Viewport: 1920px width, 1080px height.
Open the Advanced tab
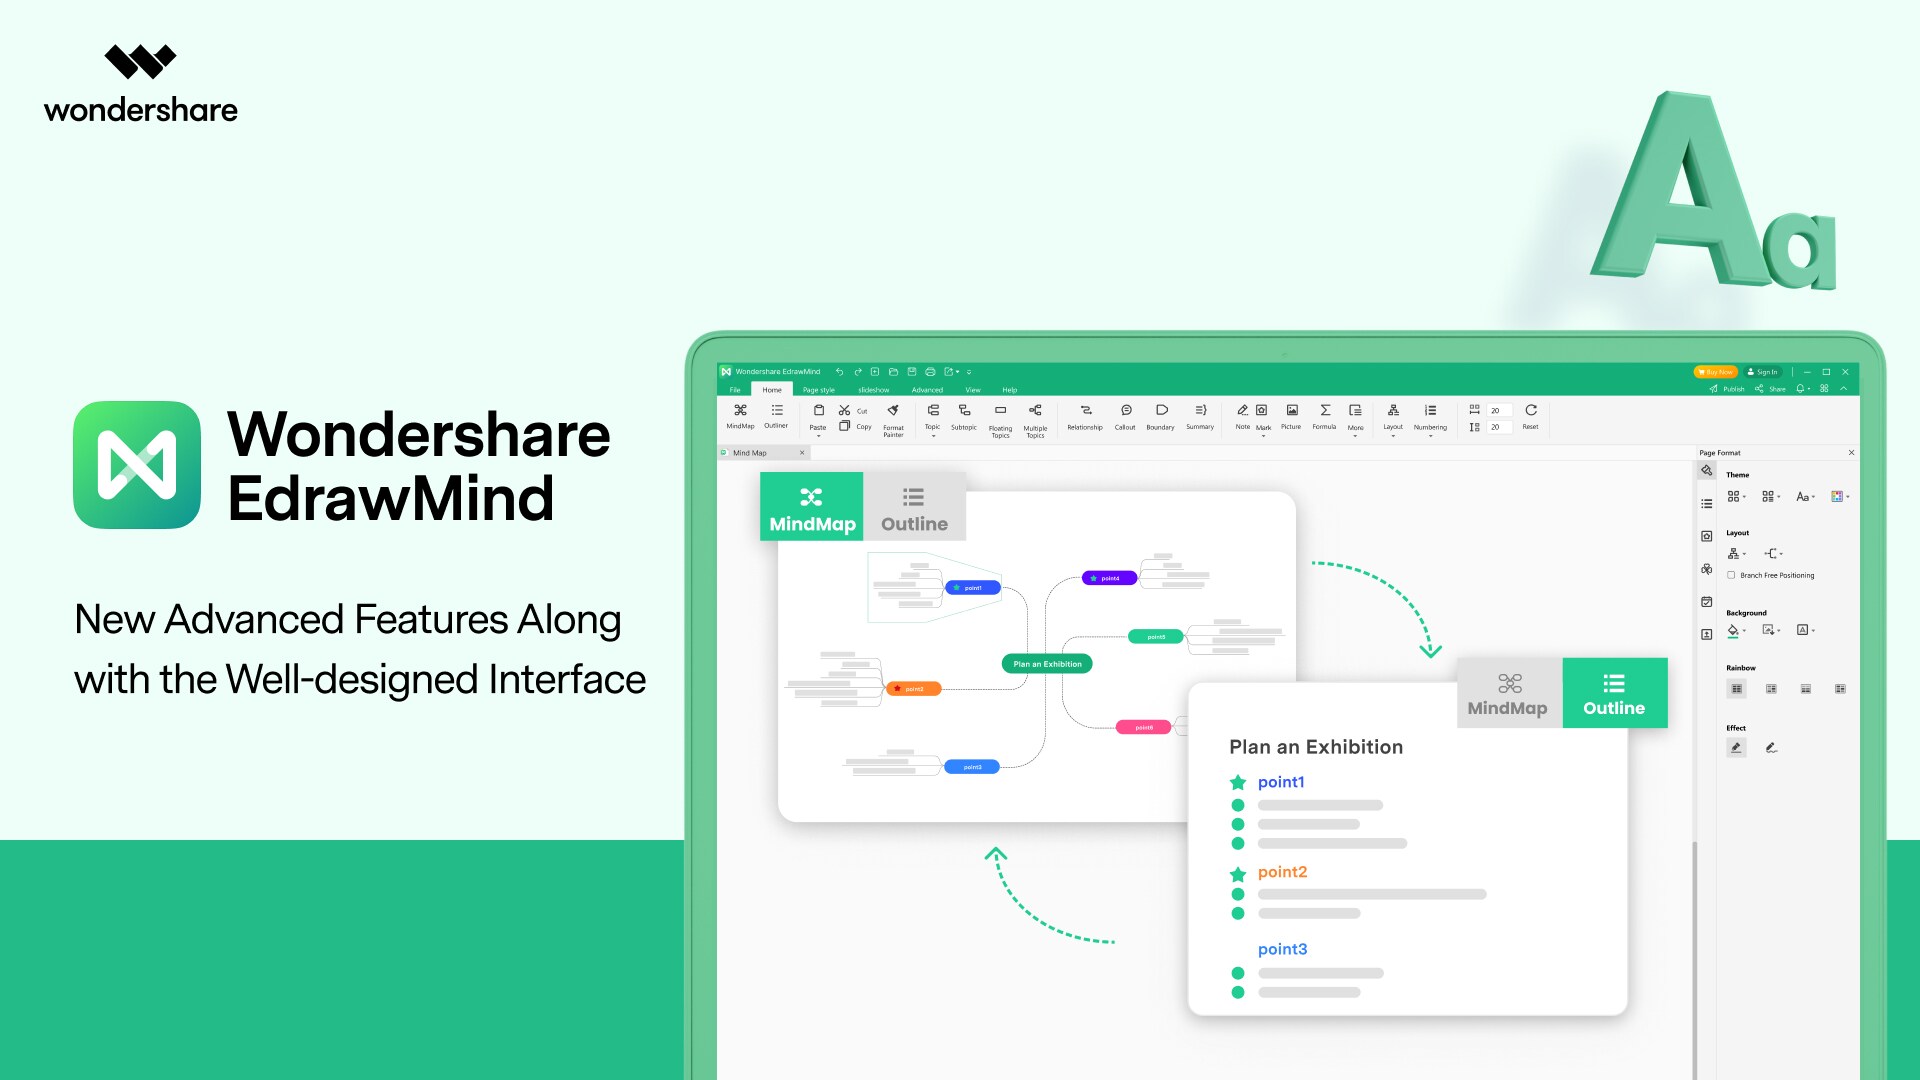927,390
